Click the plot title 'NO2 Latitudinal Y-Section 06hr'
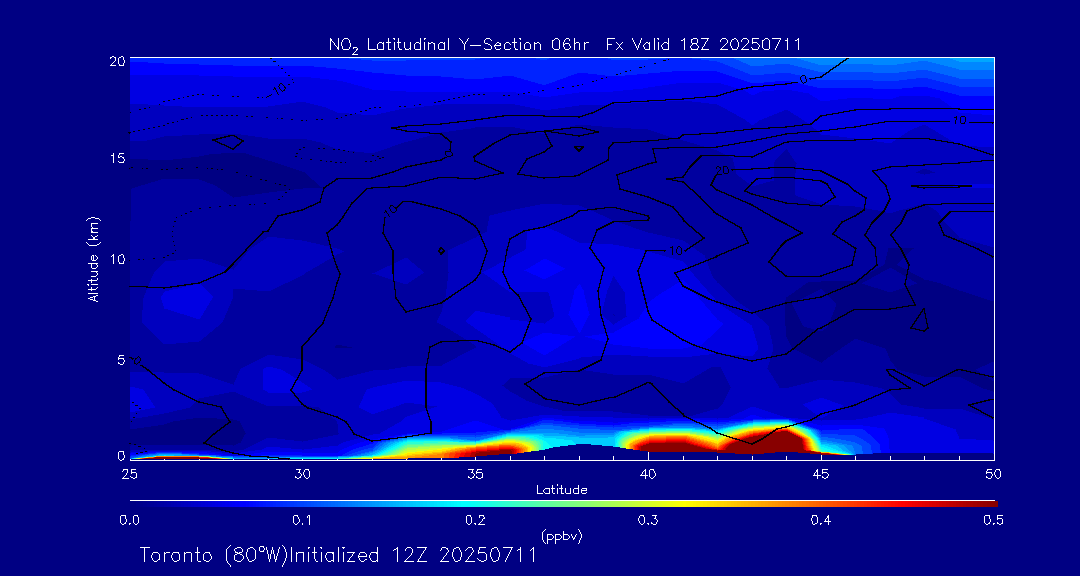1080x576 pixels. pos(457,46)
